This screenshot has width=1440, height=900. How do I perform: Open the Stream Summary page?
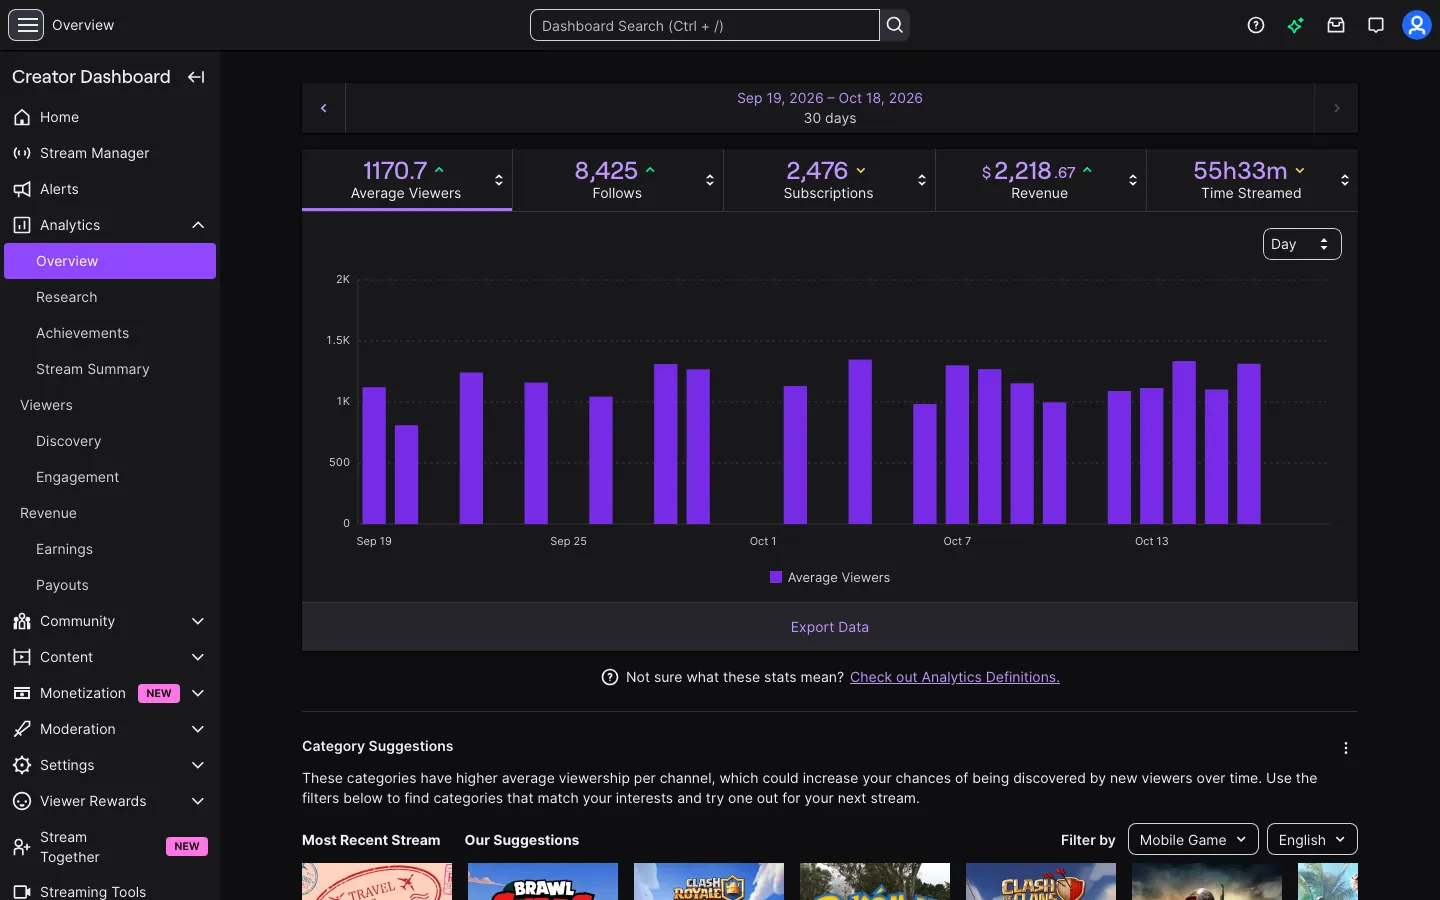(110, 369)
